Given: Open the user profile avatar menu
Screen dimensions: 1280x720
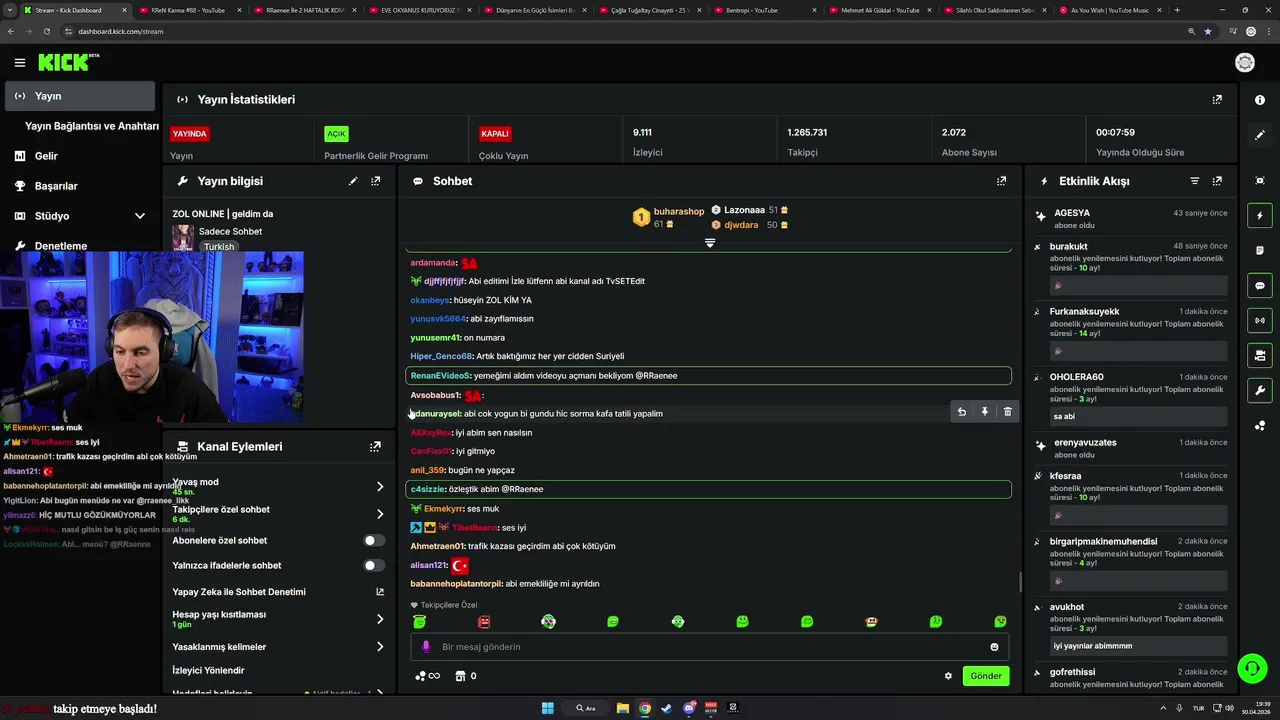Looking at the screenshot, I should (x=1245, y=63).
